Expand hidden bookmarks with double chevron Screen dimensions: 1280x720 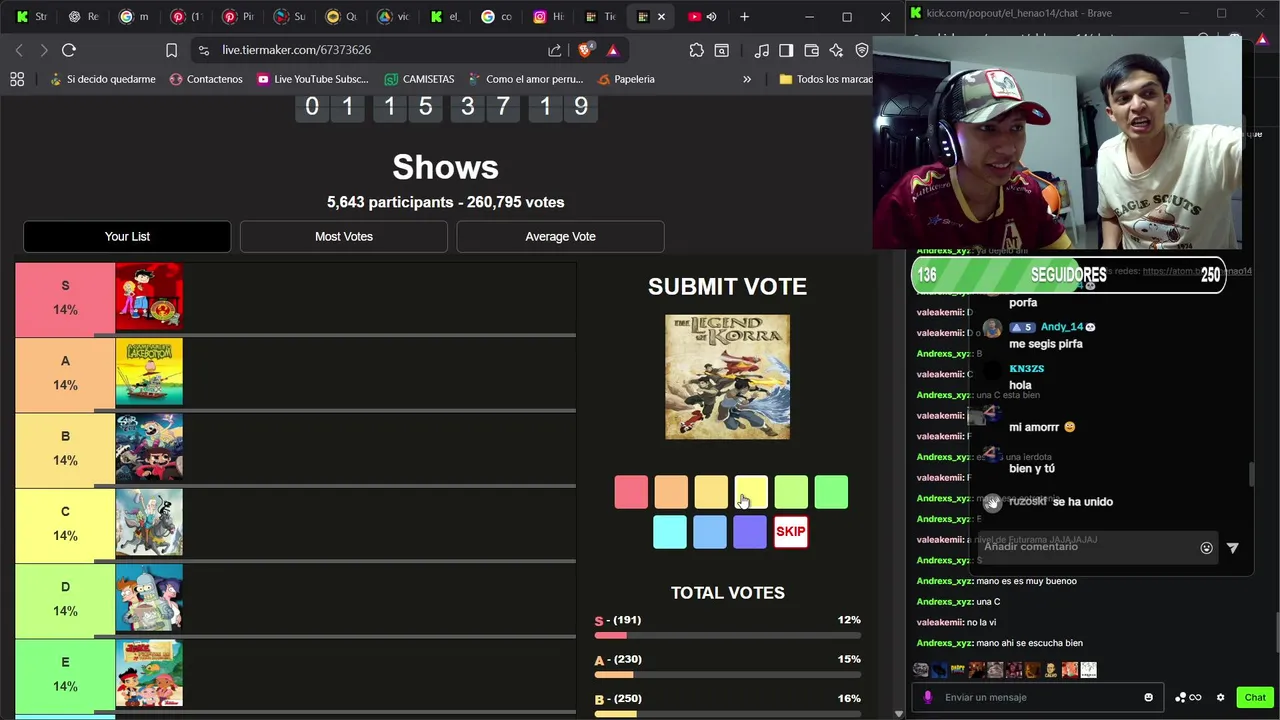746,79
